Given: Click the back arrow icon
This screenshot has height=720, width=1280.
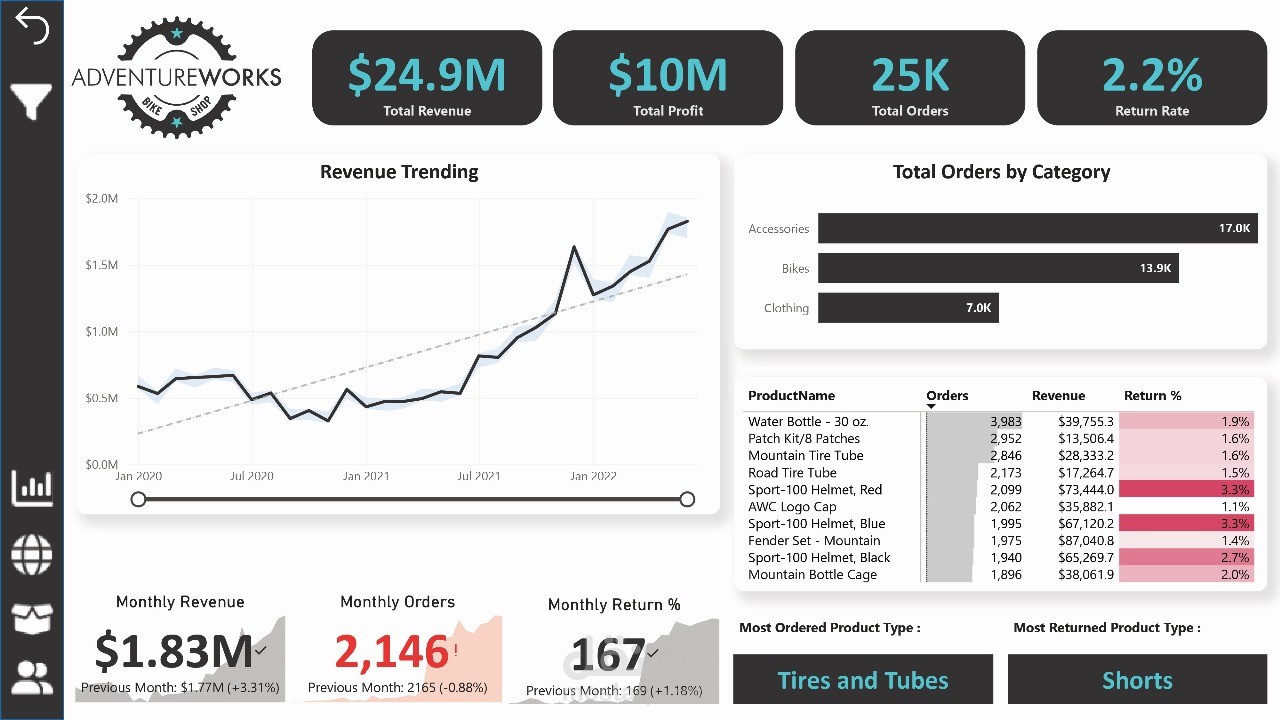Looking at the screenshot, I should coord(32,28).
